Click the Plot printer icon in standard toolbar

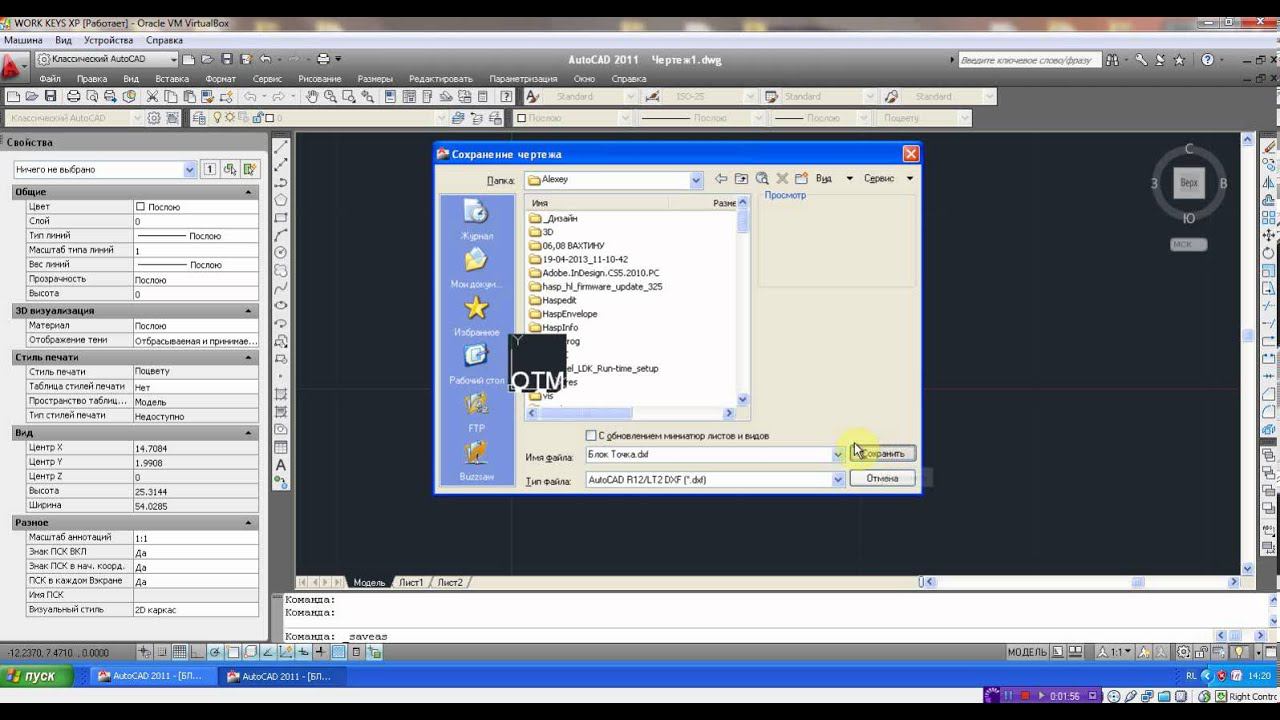(x=73, y=97)
